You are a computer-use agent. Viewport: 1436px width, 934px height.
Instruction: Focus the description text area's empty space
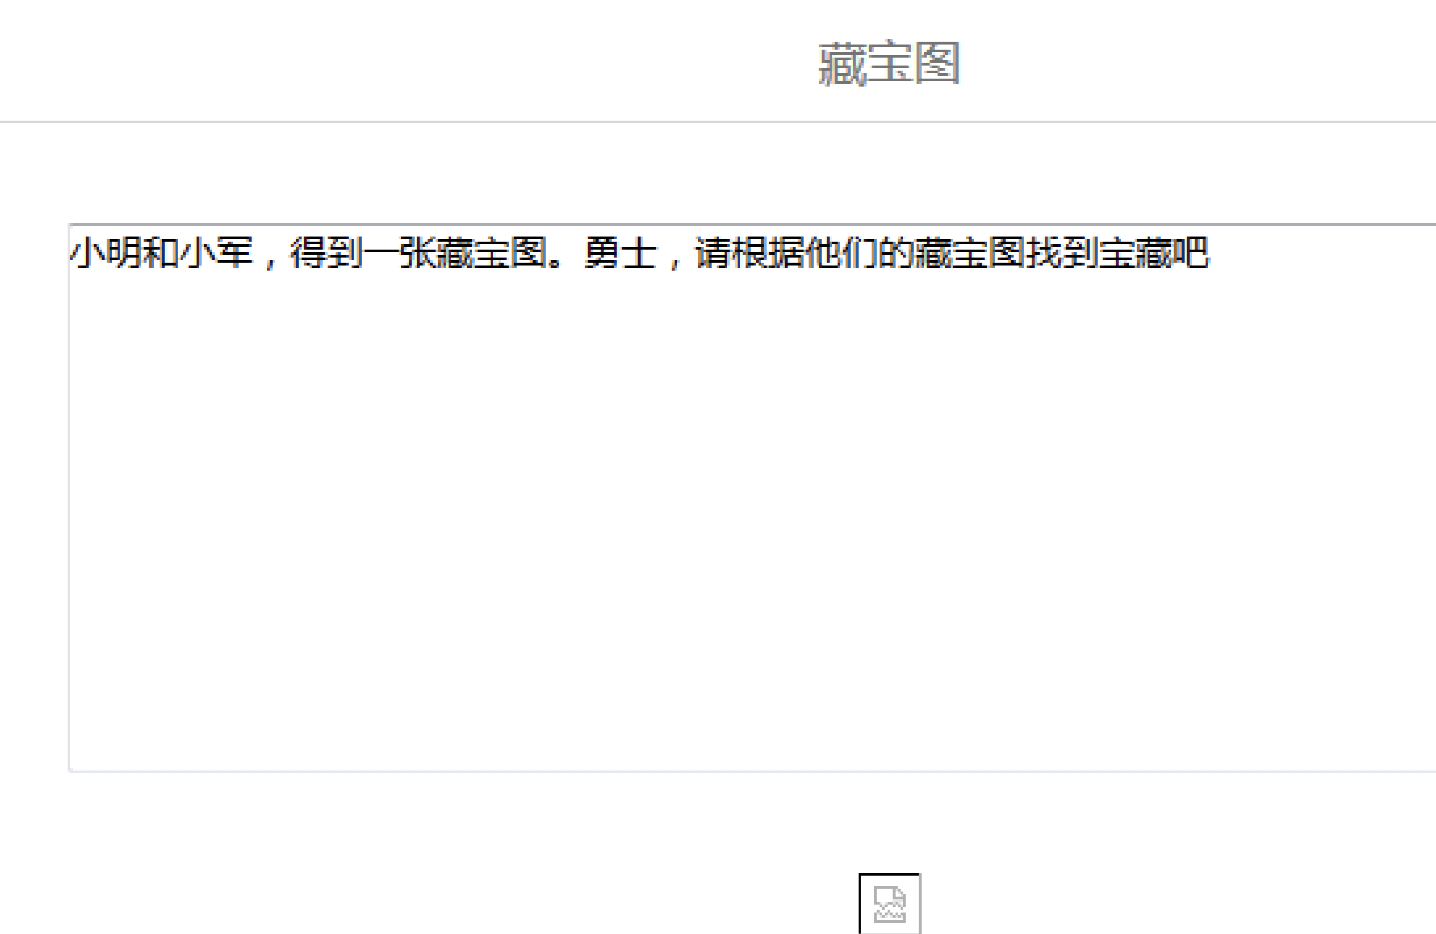(752, 520)
